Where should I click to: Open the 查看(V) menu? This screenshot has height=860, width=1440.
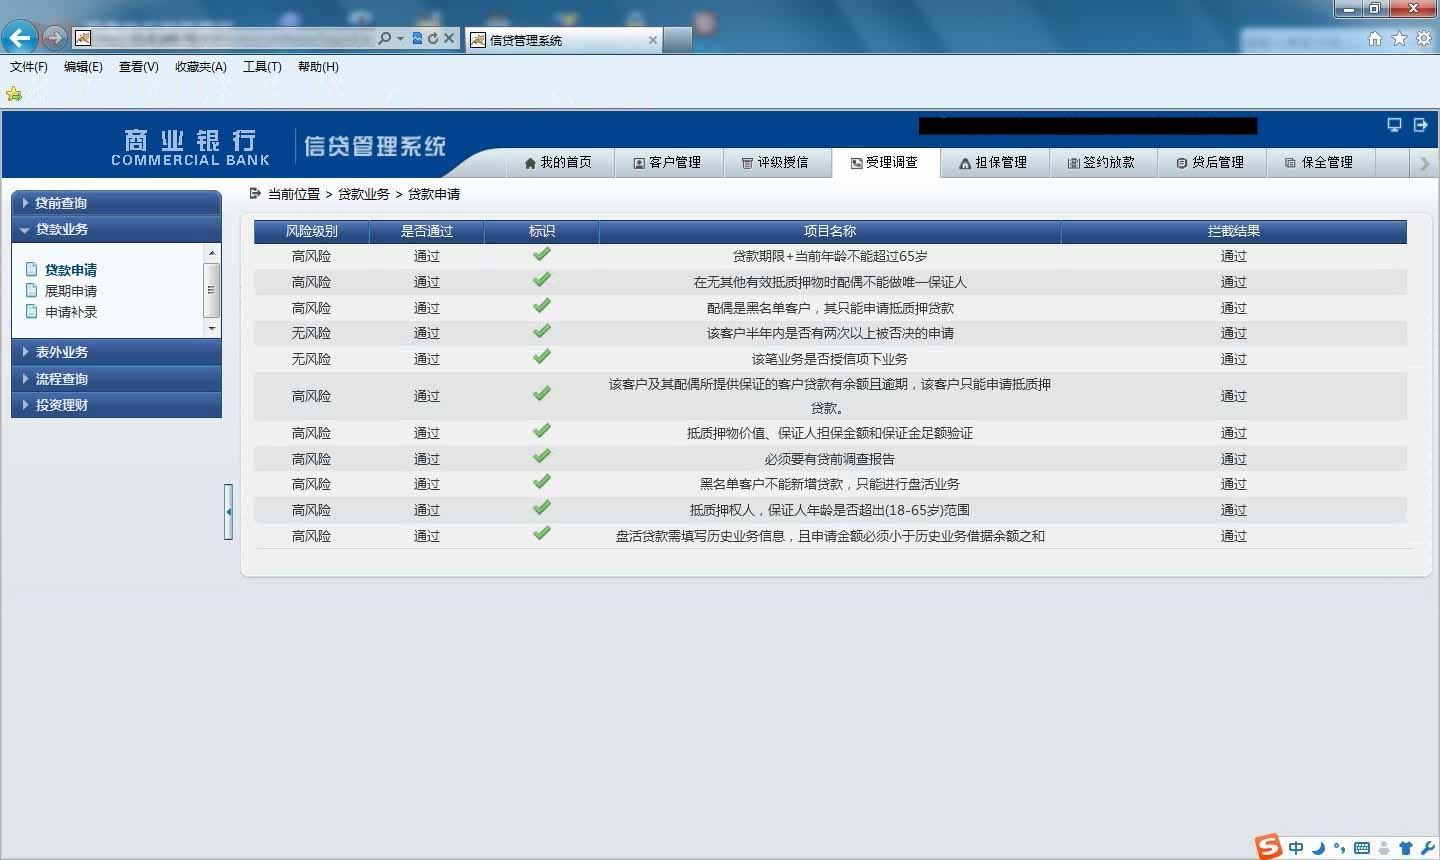click(138, 67)
